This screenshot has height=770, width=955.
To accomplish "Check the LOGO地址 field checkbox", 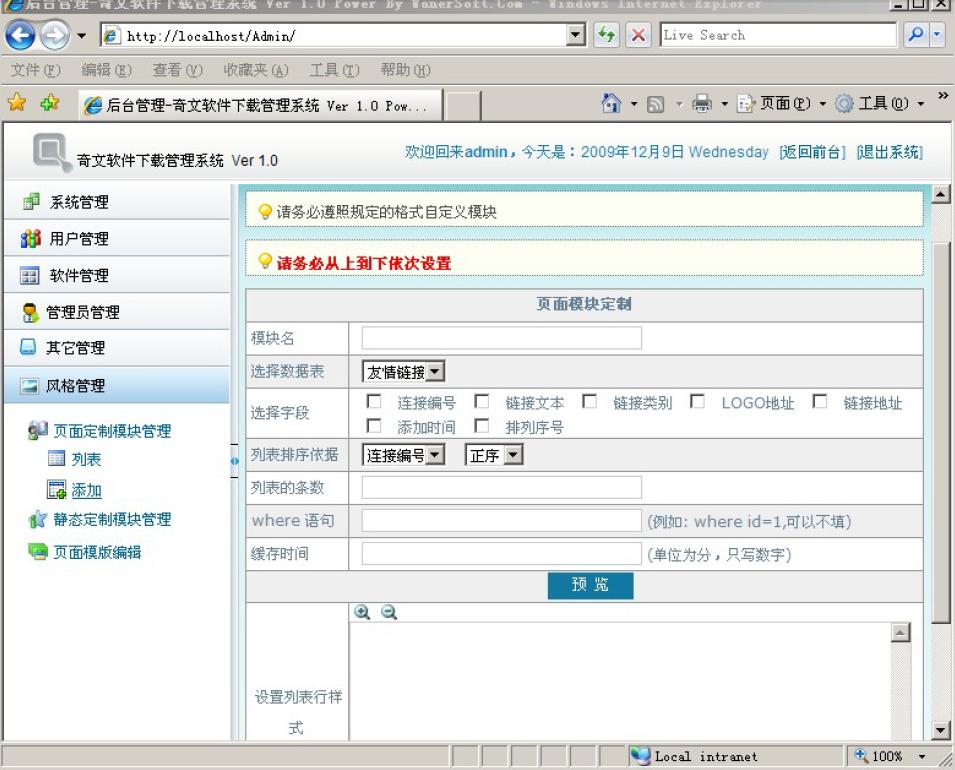I will click(x=697, y=401).
